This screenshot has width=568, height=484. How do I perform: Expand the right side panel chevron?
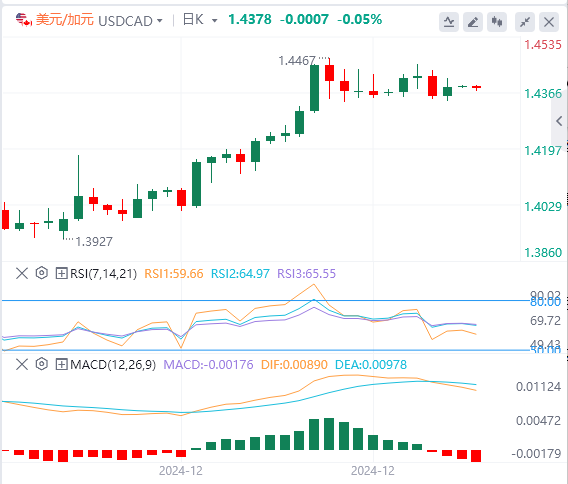click(x=559, y=121)
